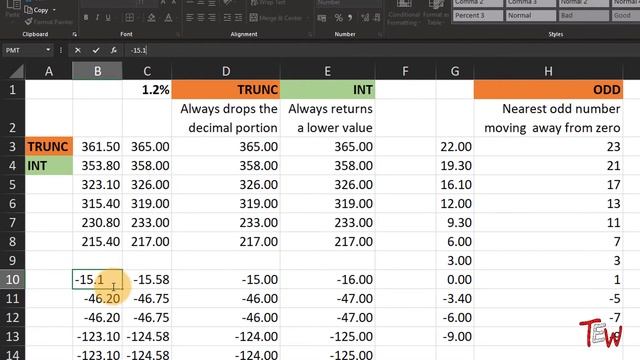This screenshot has width=640, height=360.
Task: Toggle Bold formatting
Action: [86, 18]
